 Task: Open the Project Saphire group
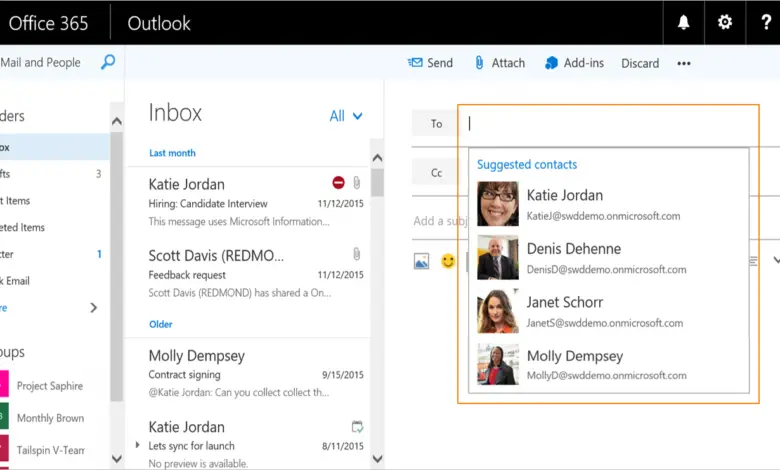pos(50,386)
